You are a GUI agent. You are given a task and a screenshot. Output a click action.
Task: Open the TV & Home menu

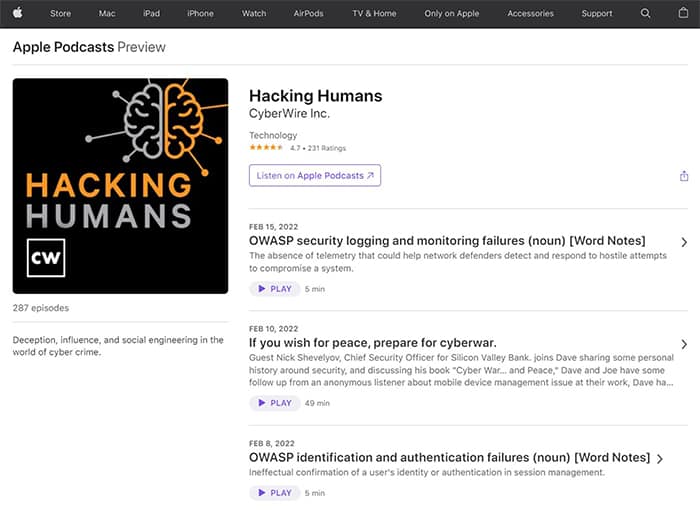374,13
